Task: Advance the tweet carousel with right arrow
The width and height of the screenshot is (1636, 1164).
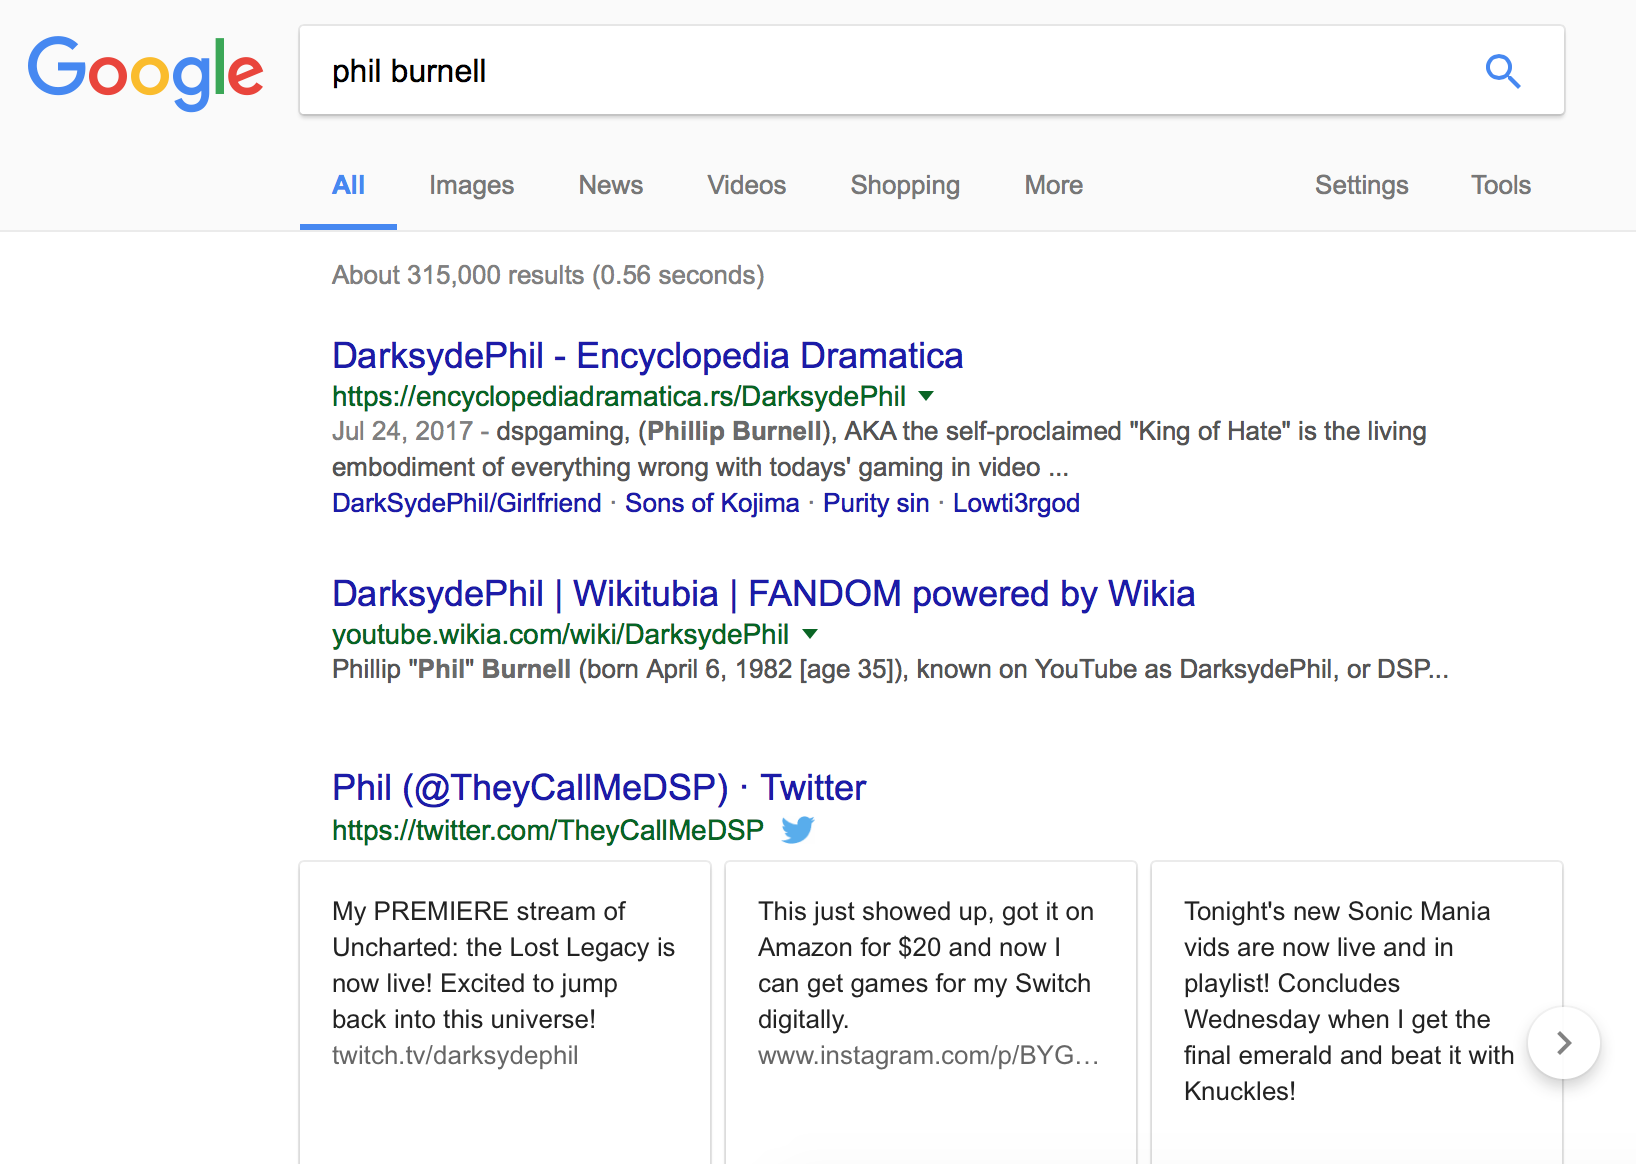Action: click(1564, 1043)
